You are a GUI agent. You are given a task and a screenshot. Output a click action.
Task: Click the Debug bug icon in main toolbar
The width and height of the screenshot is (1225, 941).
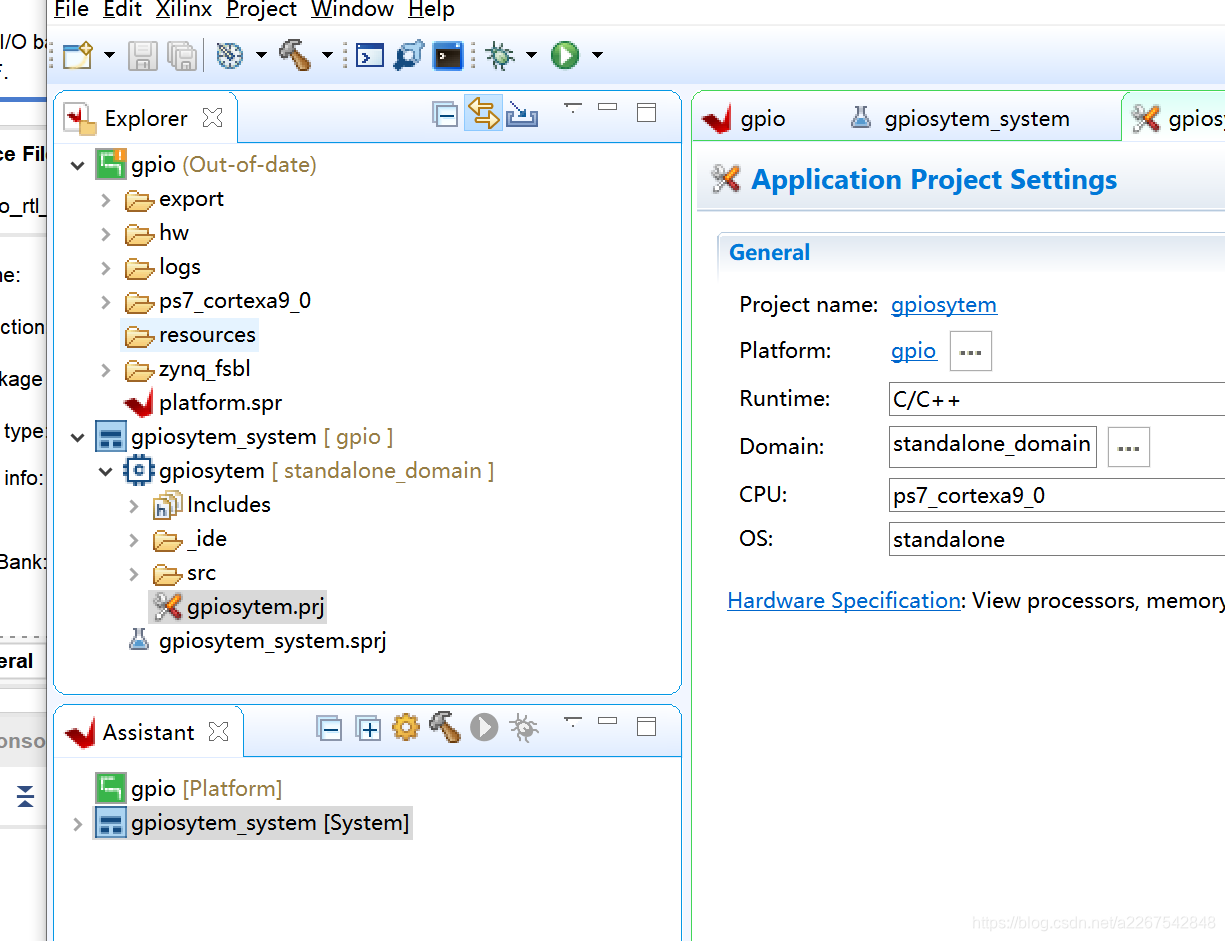click(500, 55)
